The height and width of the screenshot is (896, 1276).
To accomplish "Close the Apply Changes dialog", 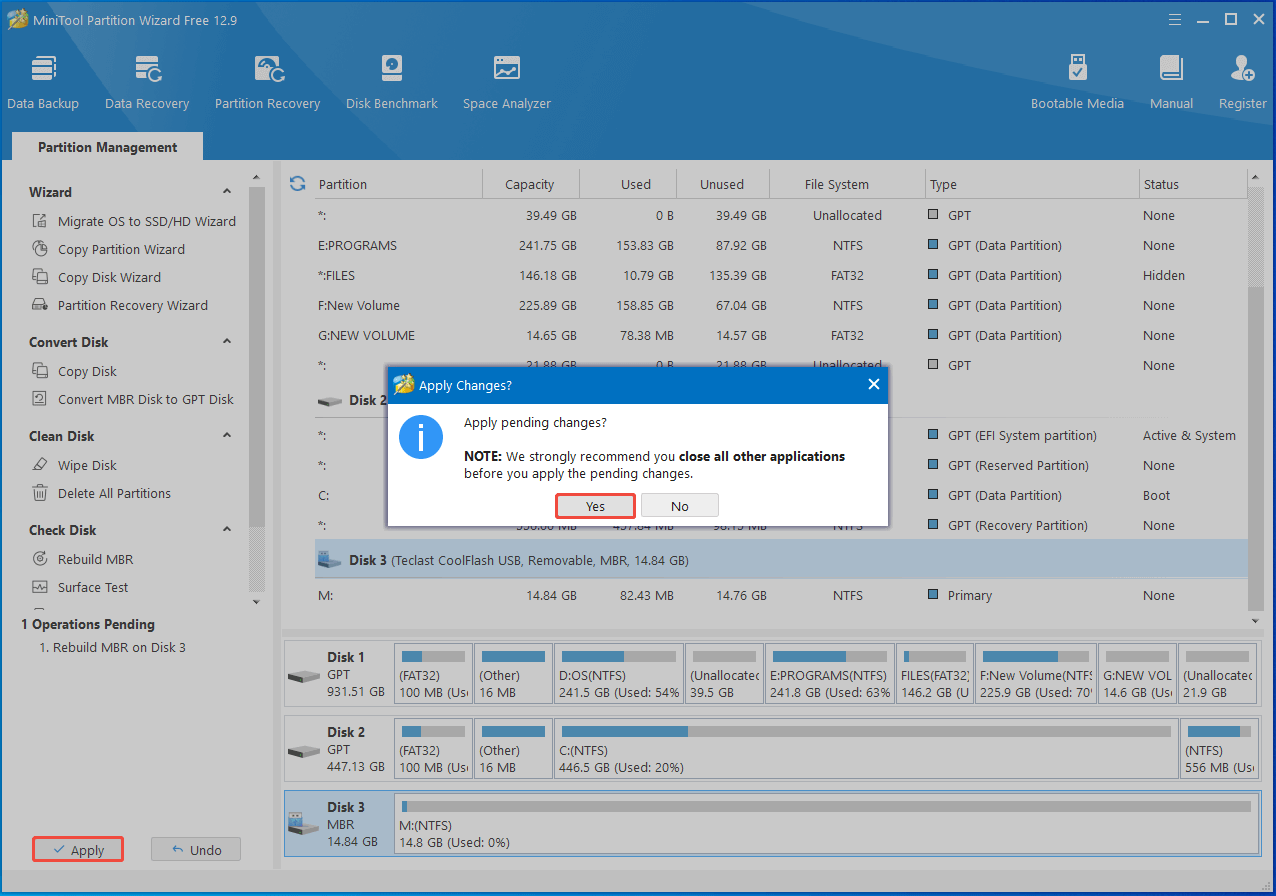I will point(873,385).
